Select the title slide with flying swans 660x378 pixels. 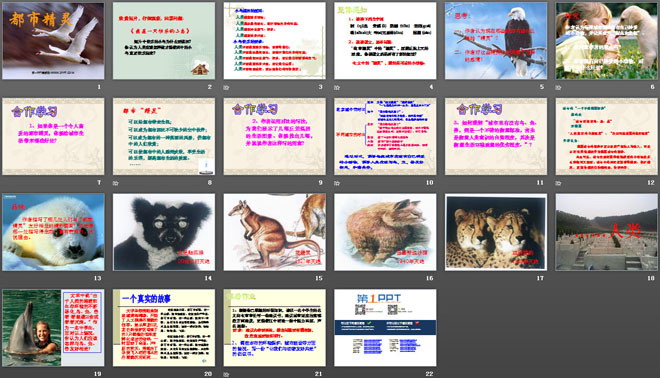pos(53,41)
